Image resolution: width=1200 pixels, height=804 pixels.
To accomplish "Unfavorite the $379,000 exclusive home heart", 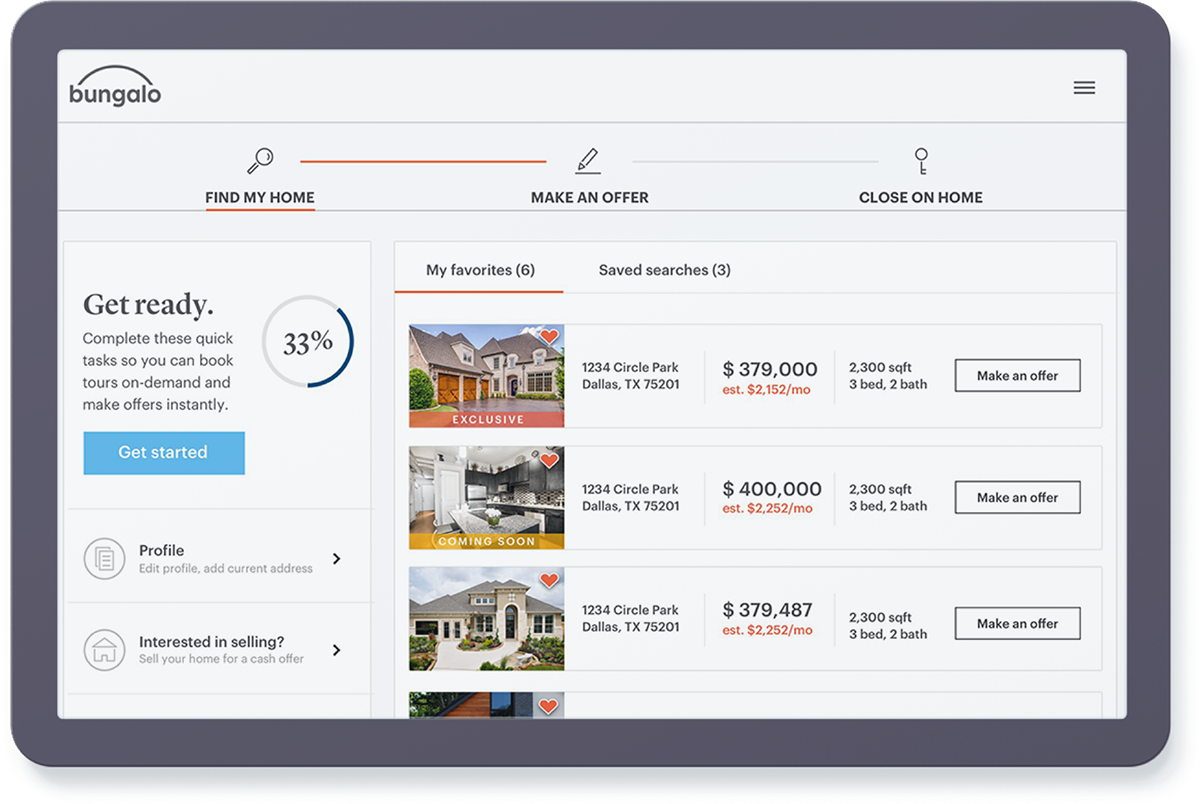I will point(549,337).
